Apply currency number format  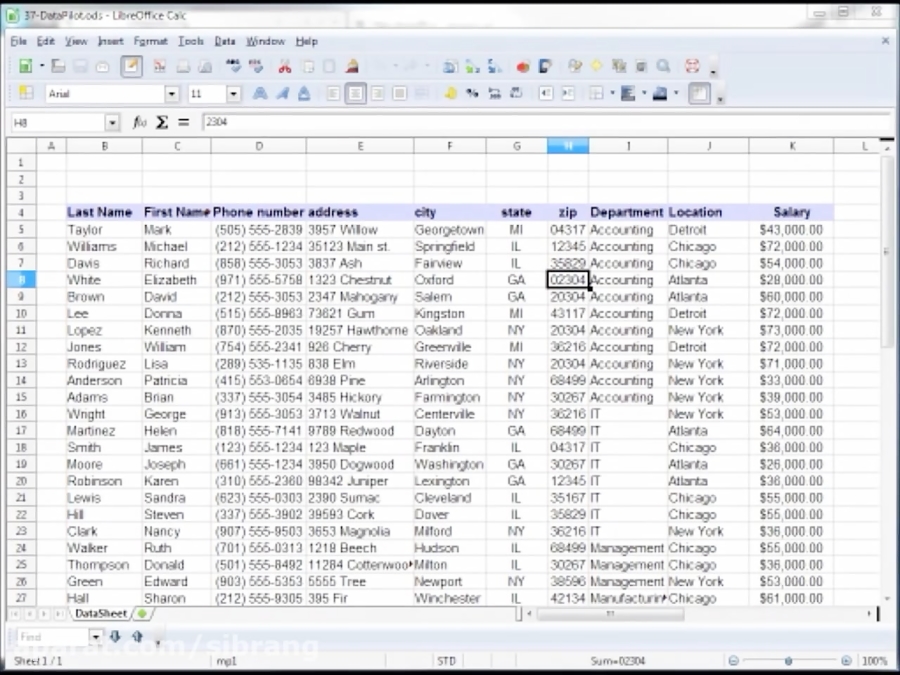click(x=448, y=93)
